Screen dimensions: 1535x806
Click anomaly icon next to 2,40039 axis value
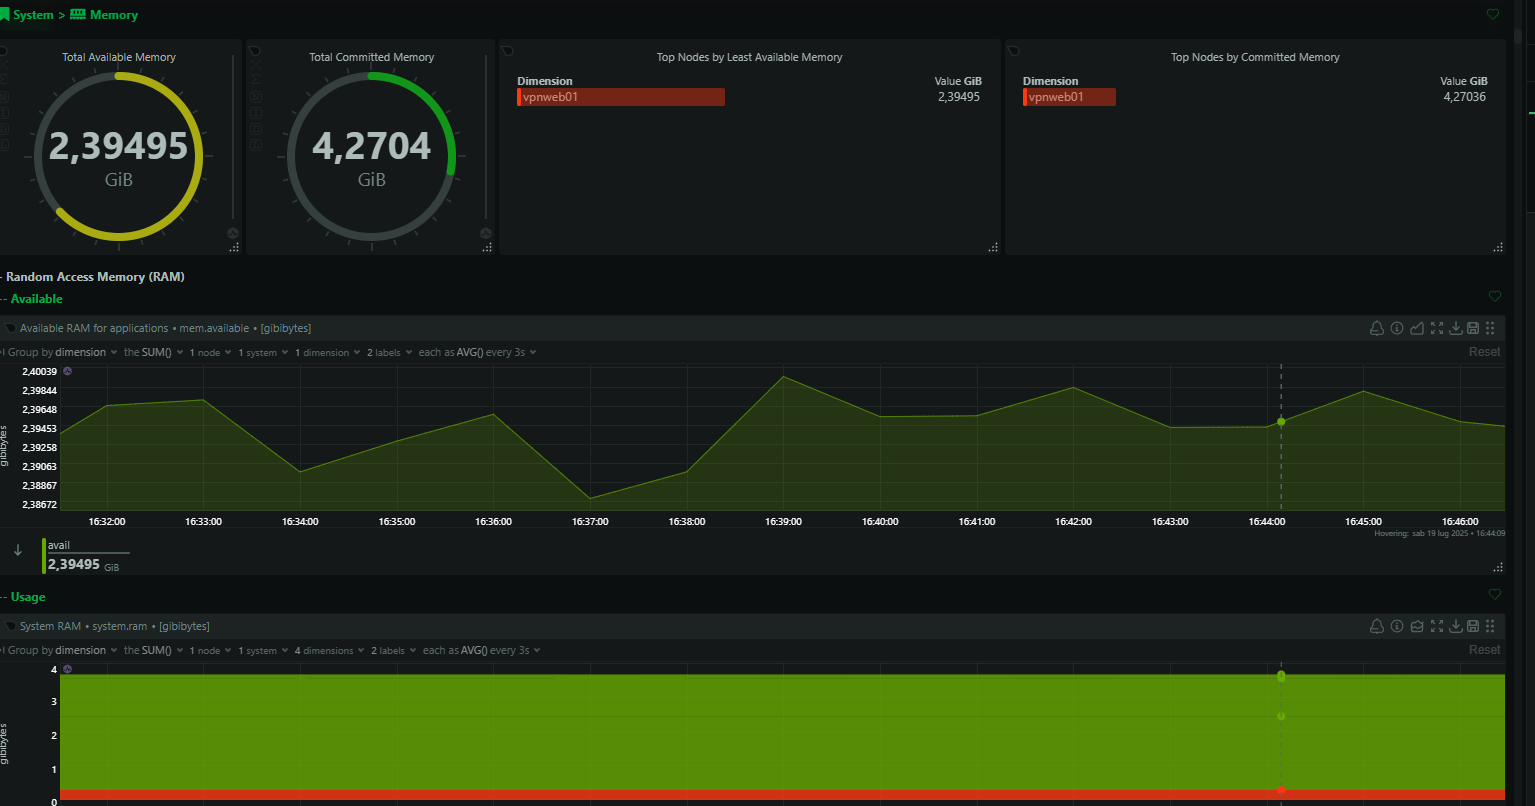coord(68,371)
